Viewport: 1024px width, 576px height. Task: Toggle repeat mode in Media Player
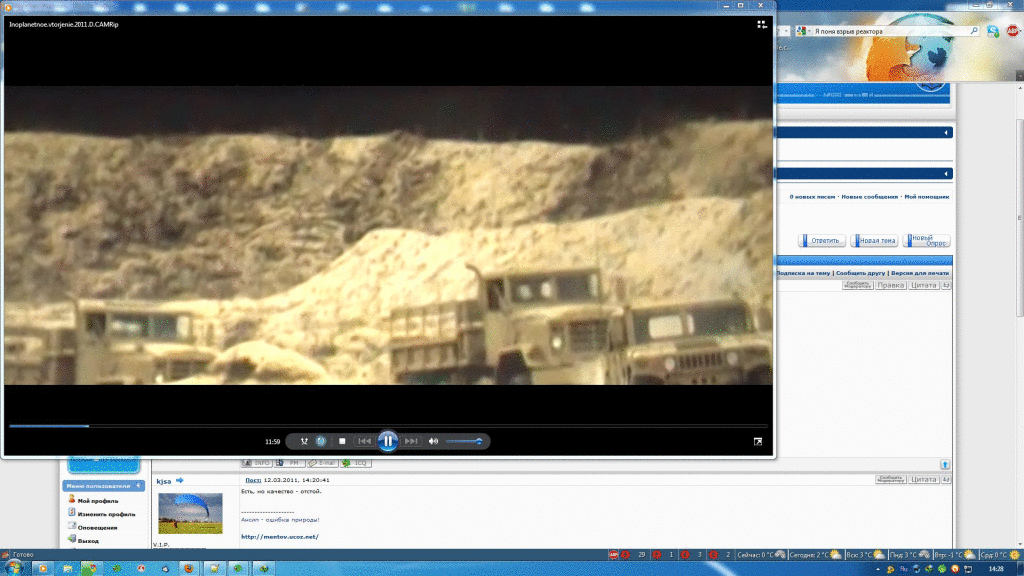click(321, 441)
